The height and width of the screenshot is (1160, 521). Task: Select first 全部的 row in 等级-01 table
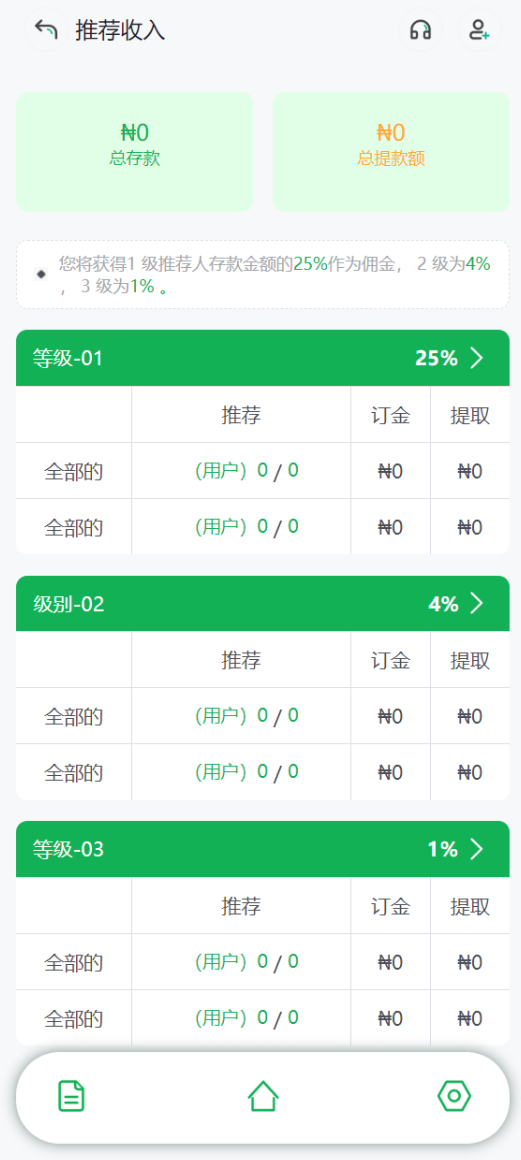[263, 471]
